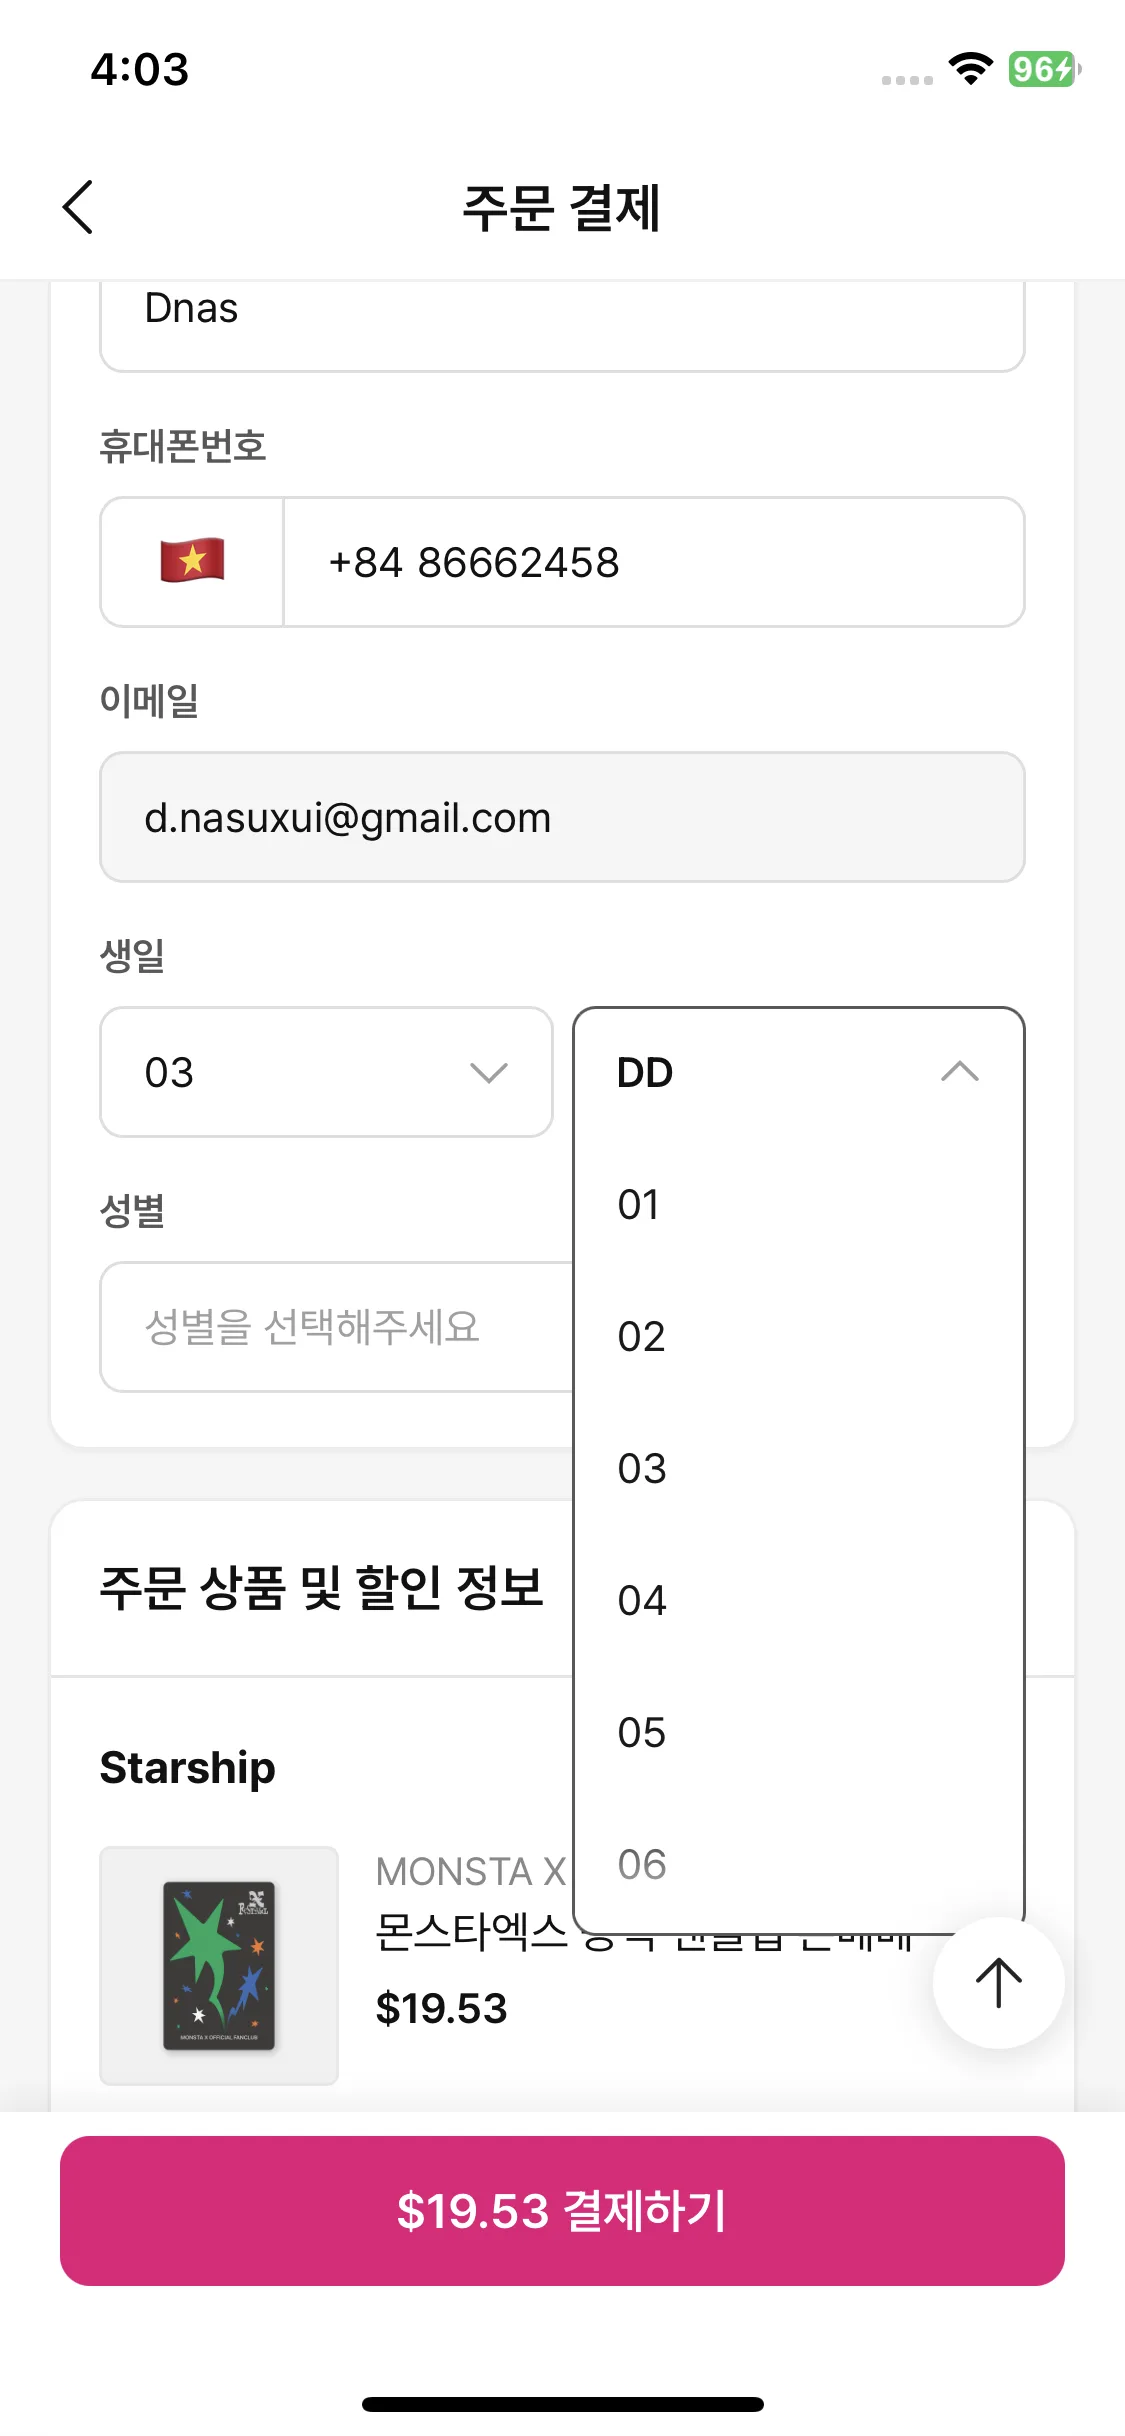Tap the back arrow icon

[78, 207]
